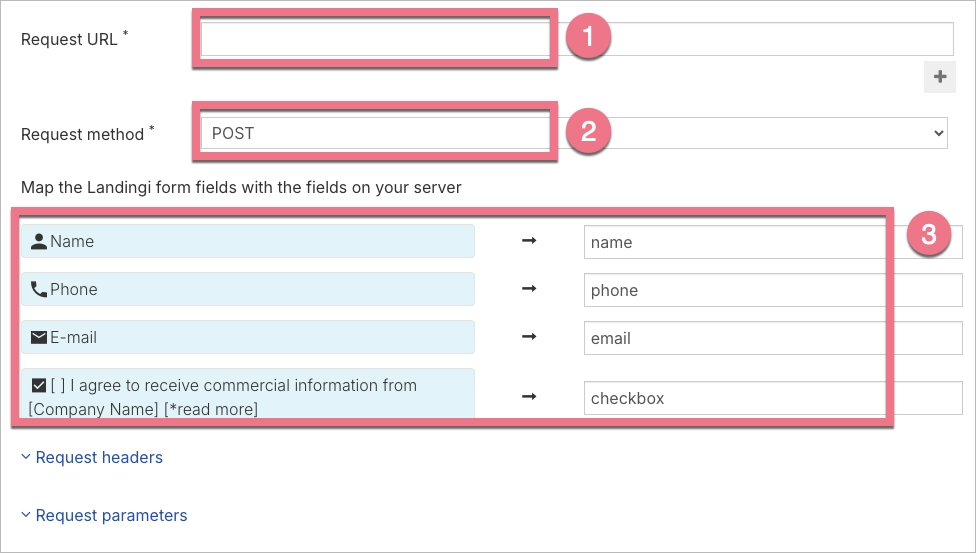Image resolution: width=976 pixels, height=553 pixels.
Task: Click the envelope icon in E-mail field
Action: (39, 337)
